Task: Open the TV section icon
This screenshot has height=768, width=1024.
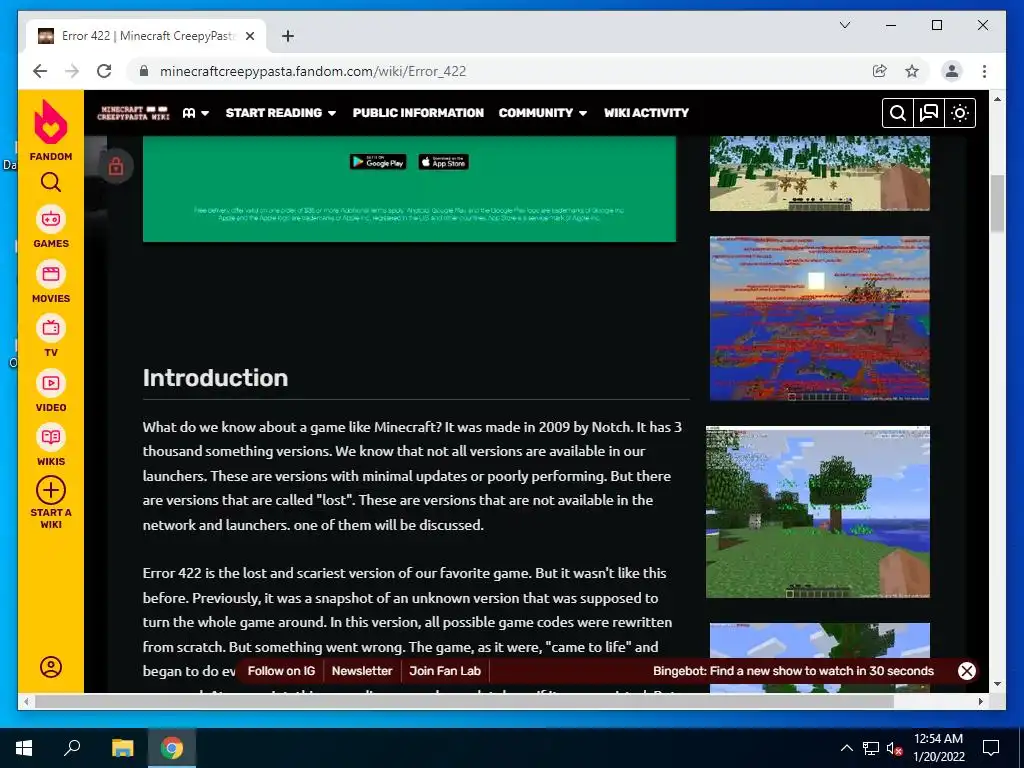Action: [51, 328]
